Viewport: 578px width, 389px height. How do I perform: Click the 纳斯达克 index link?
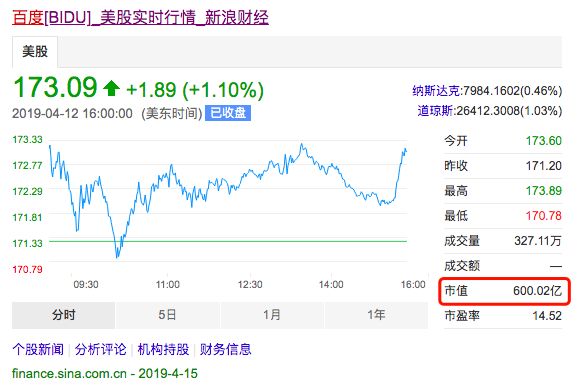[436, 91]
